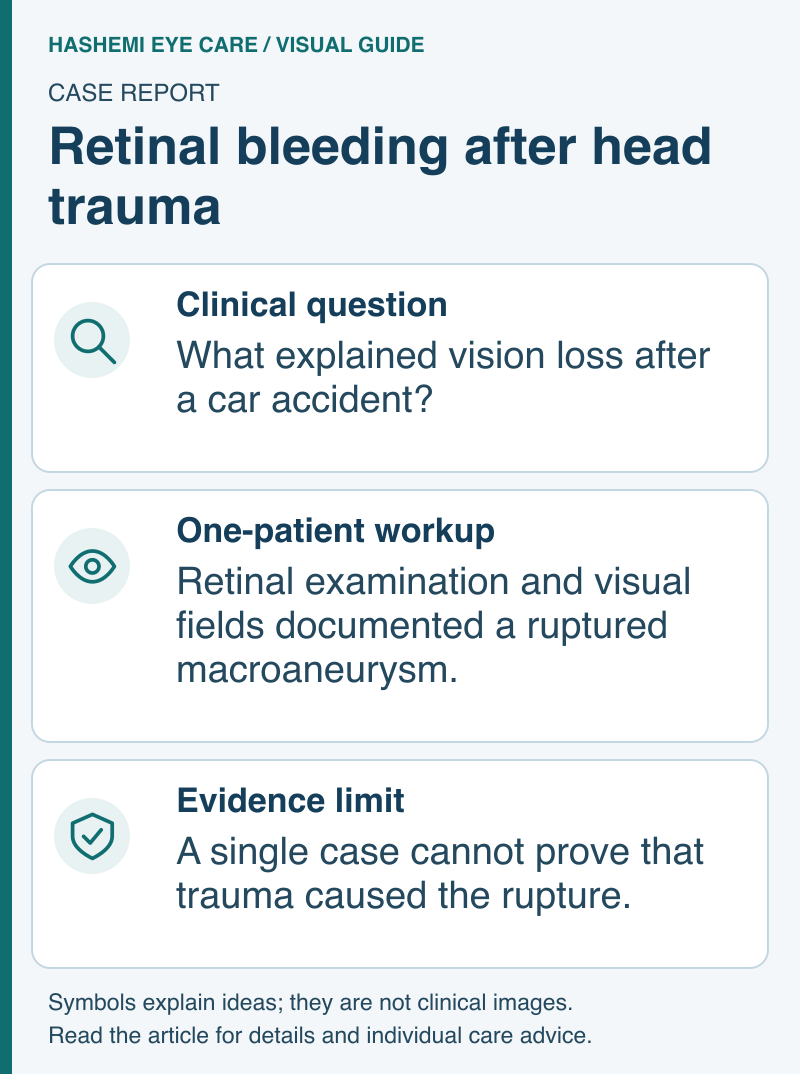The width and height of the screenshot is (800, 1074).
Task: Click the single case cannot prove text
Action: 440,873
